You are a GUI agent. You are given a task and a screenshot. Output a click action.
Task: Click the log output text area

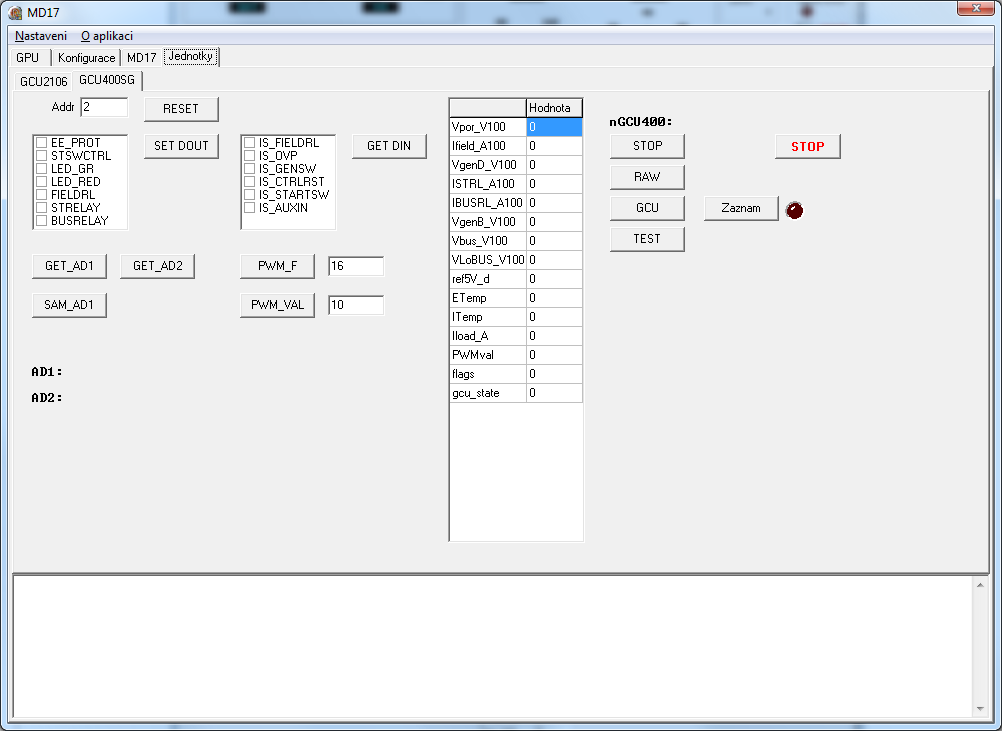tap(492, 646)
